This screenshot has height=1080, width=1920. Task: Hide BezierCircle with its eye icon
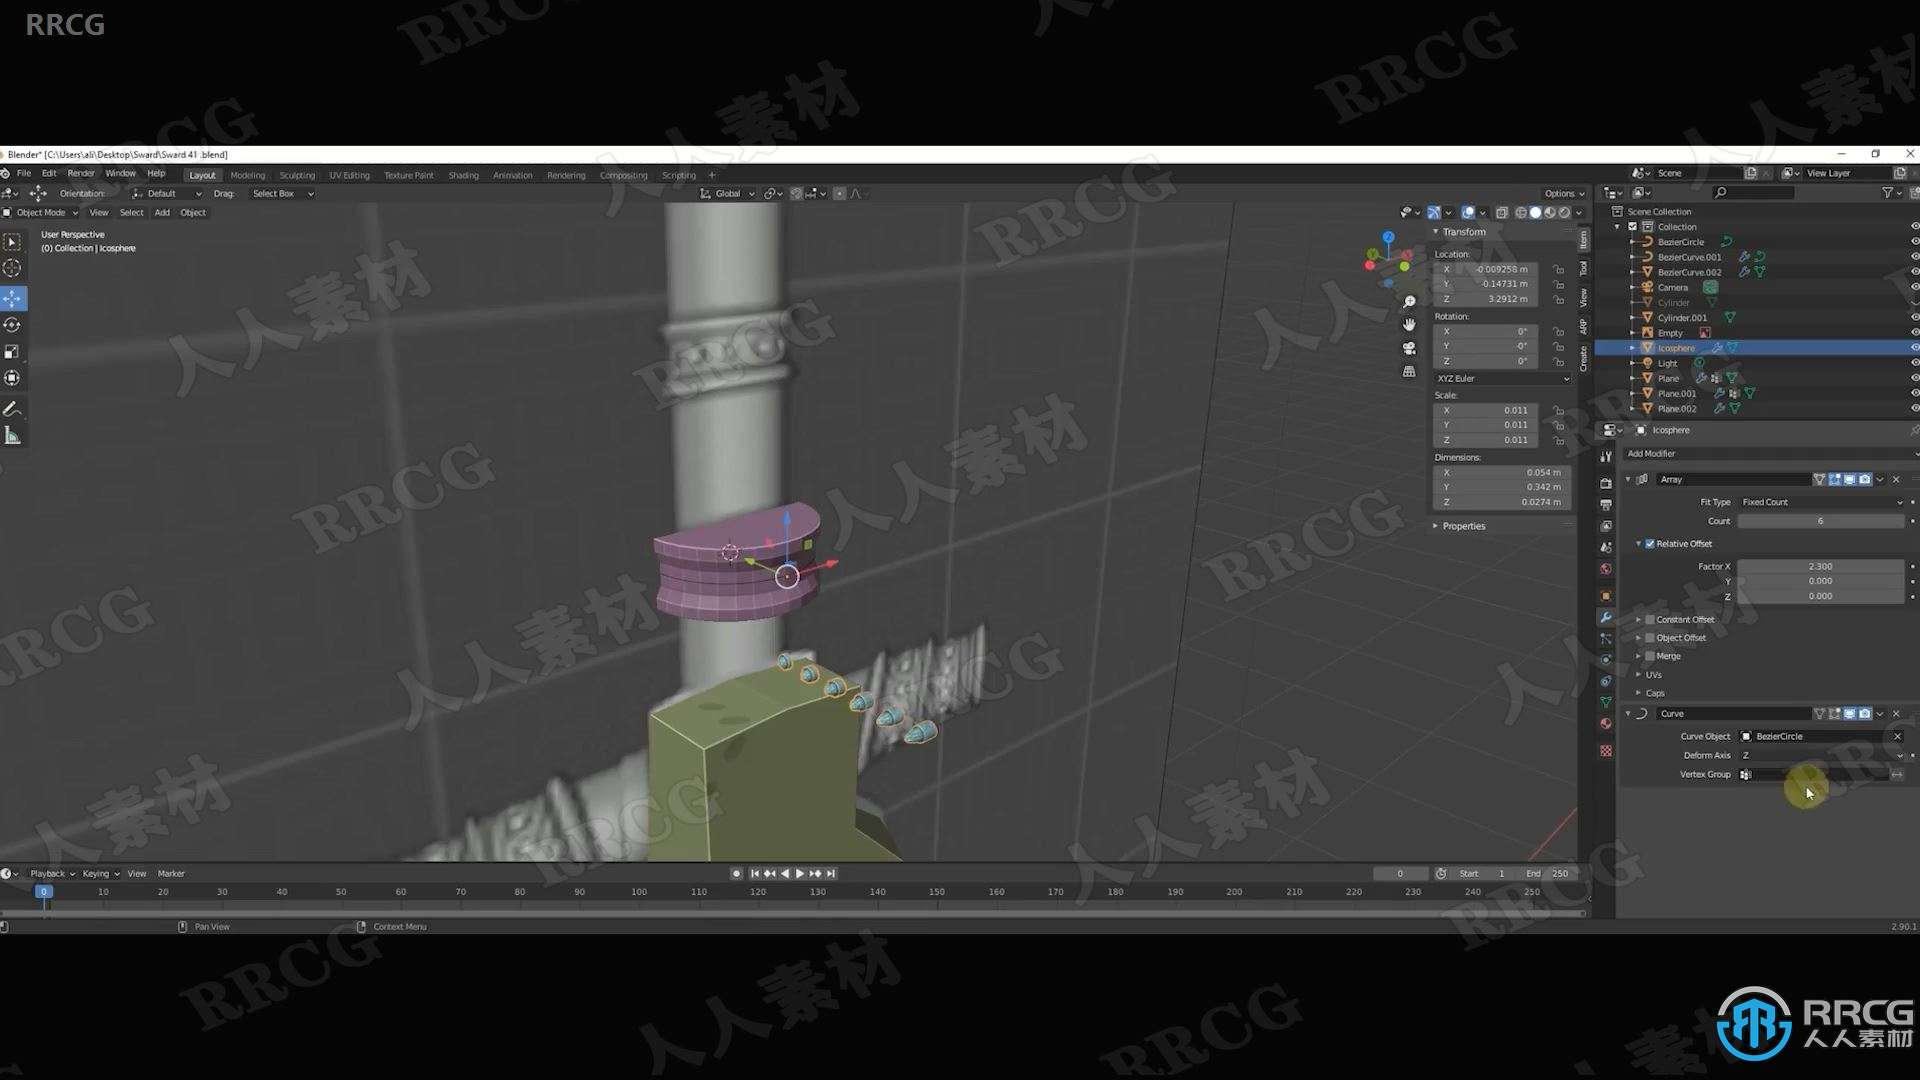point(1914,242)
